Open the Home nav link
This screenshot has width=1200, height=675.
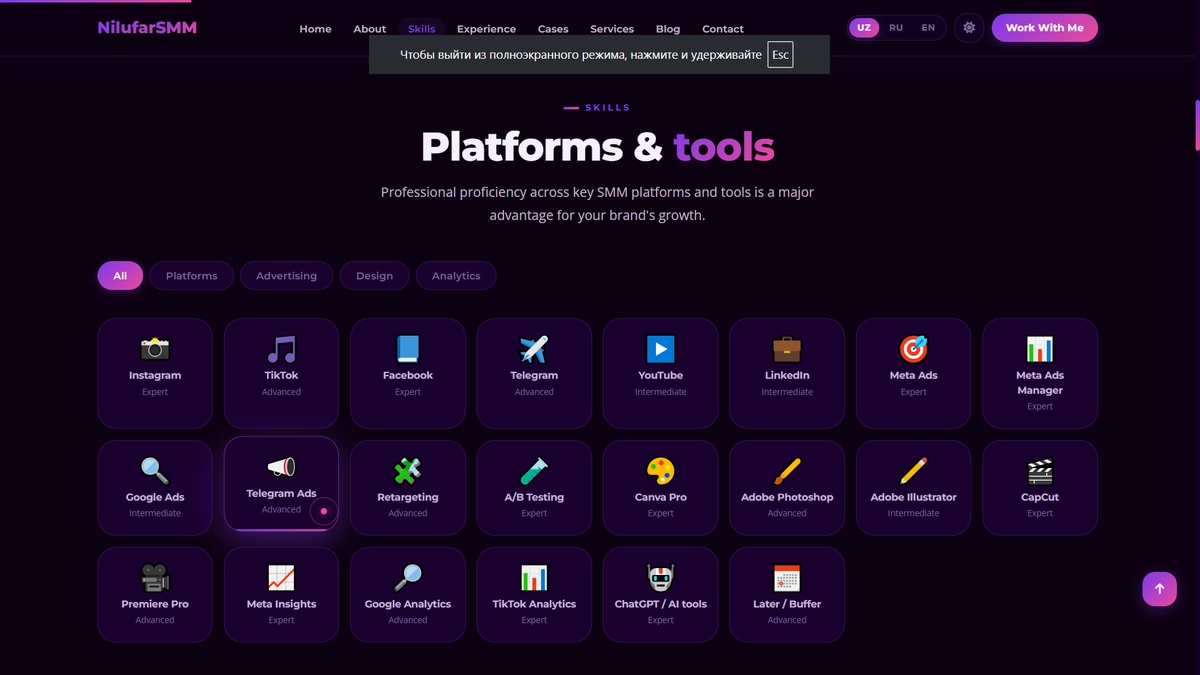tap(315, 29)
